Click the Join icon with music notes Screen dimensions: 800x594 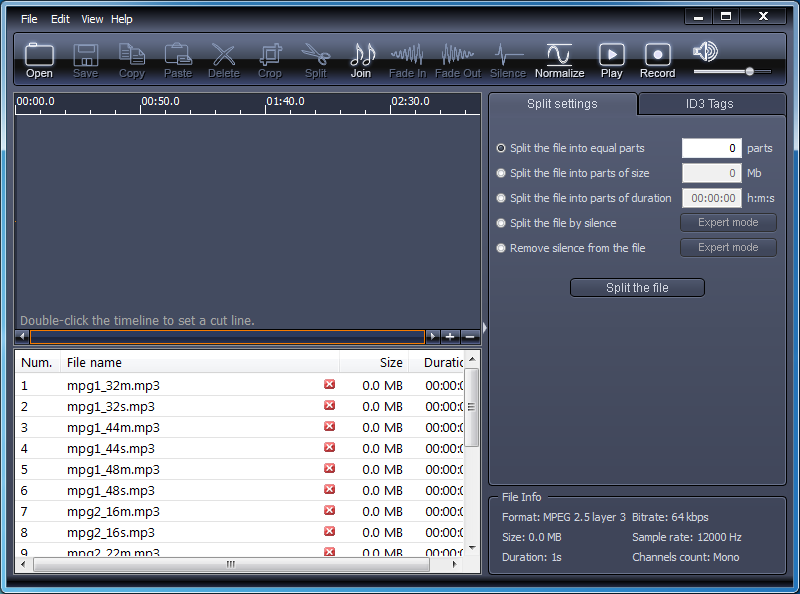click(361, 58)
